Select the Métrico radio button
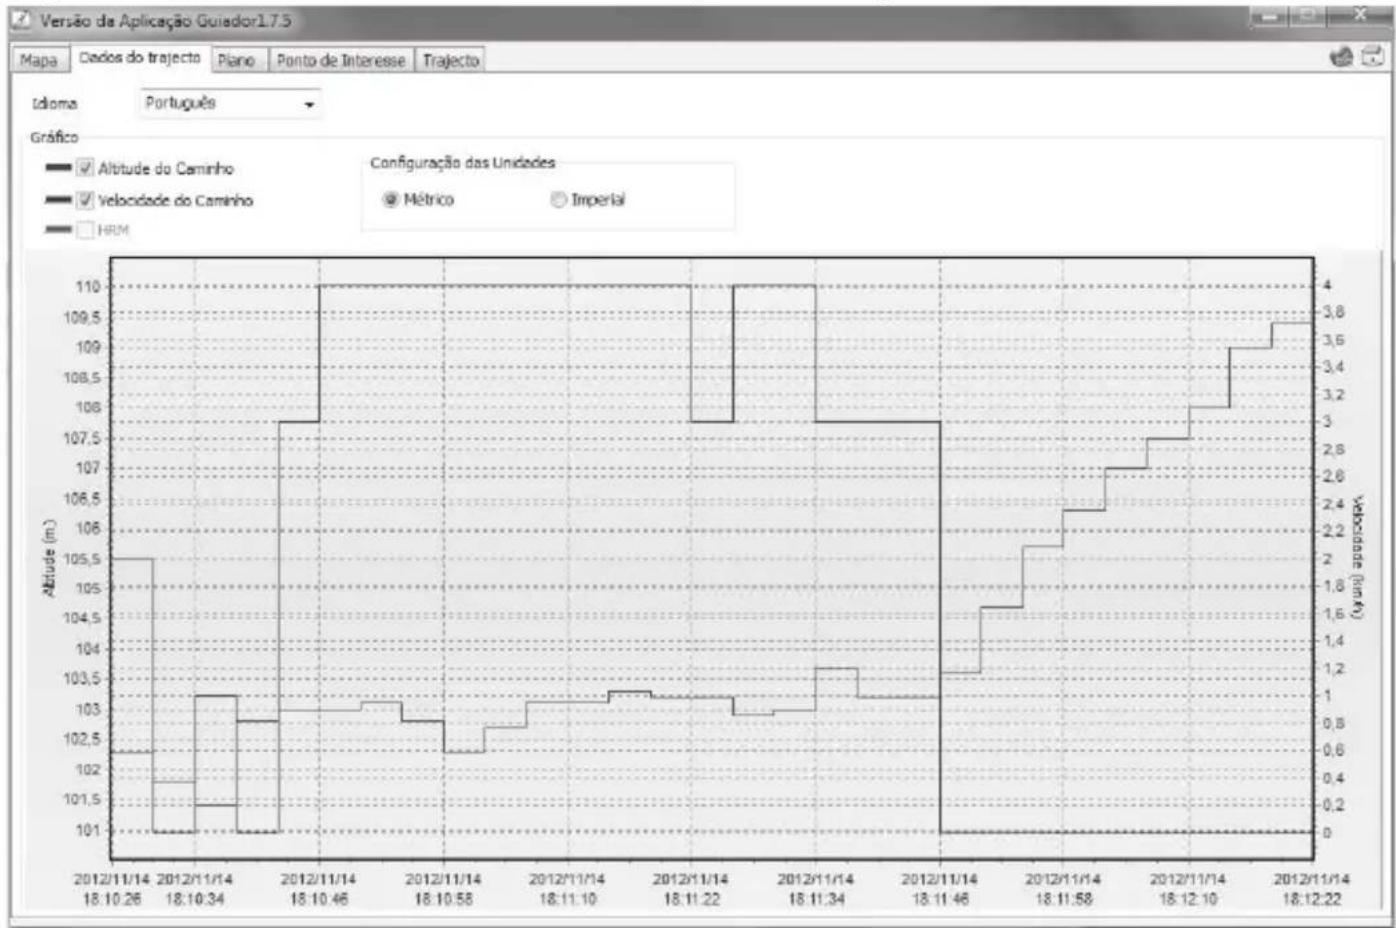Viewport: 1396px width, 928px height. (x=391, y=199)
